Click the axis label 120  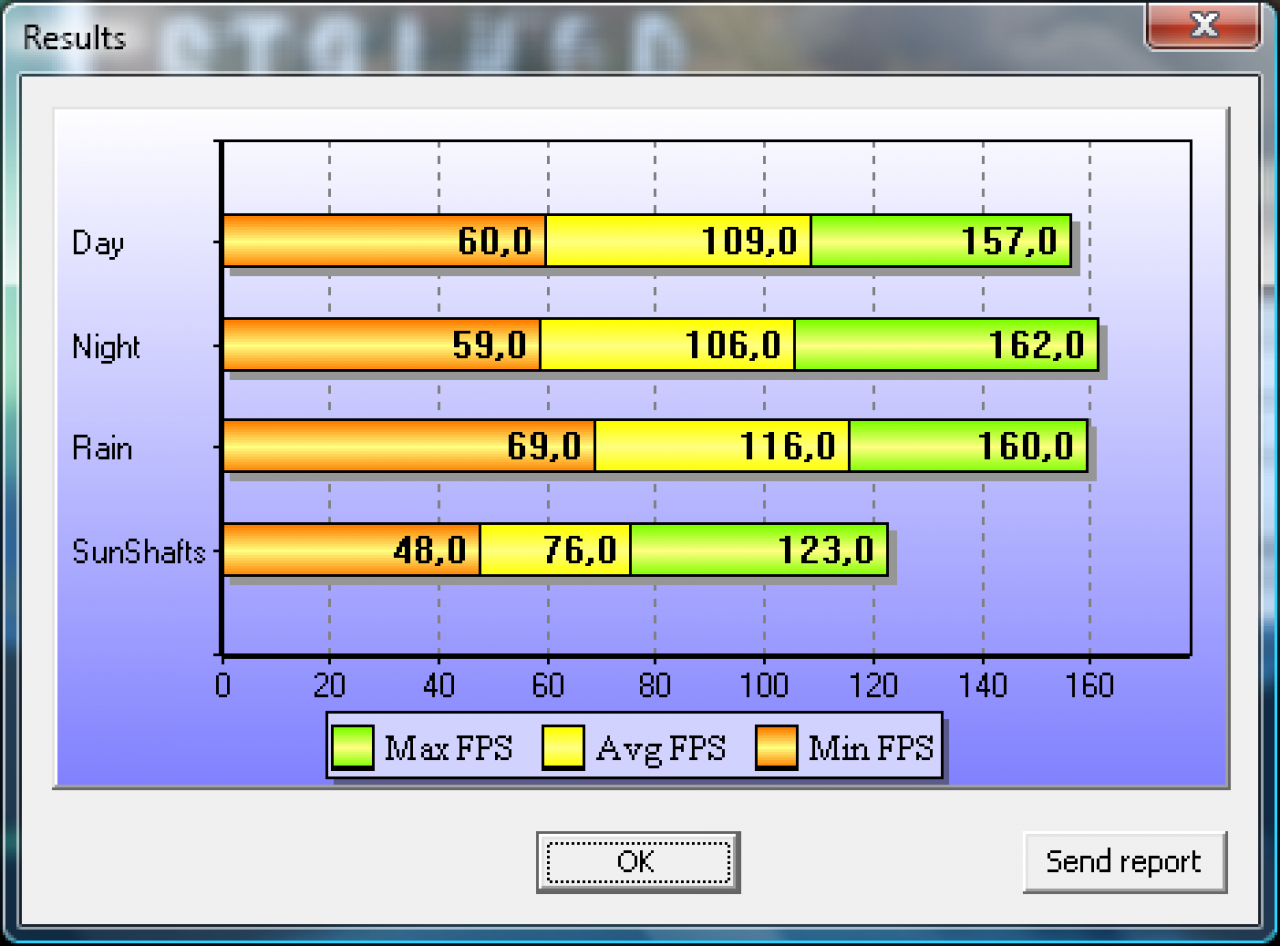click(873, 686)
